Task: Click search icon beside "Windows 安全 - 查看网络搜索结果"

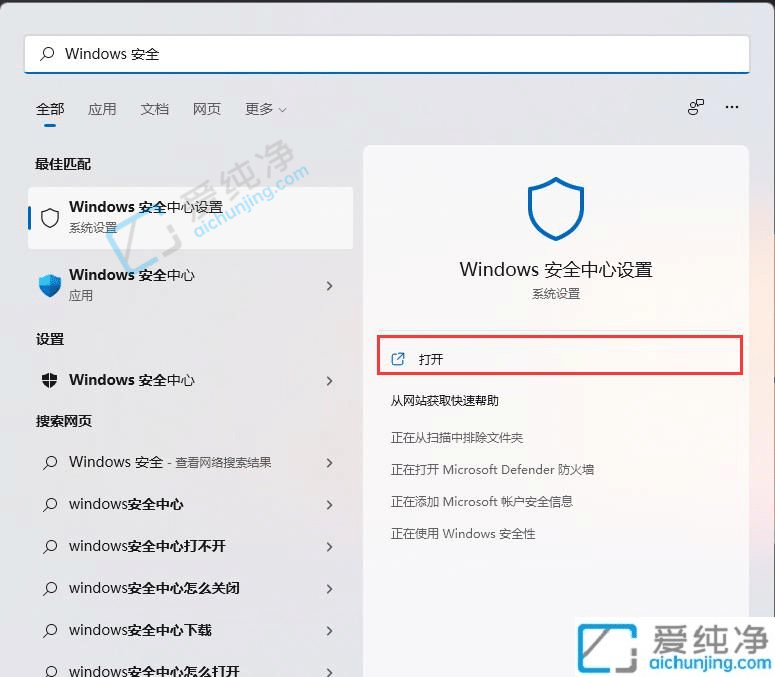Action: (50, 463)
